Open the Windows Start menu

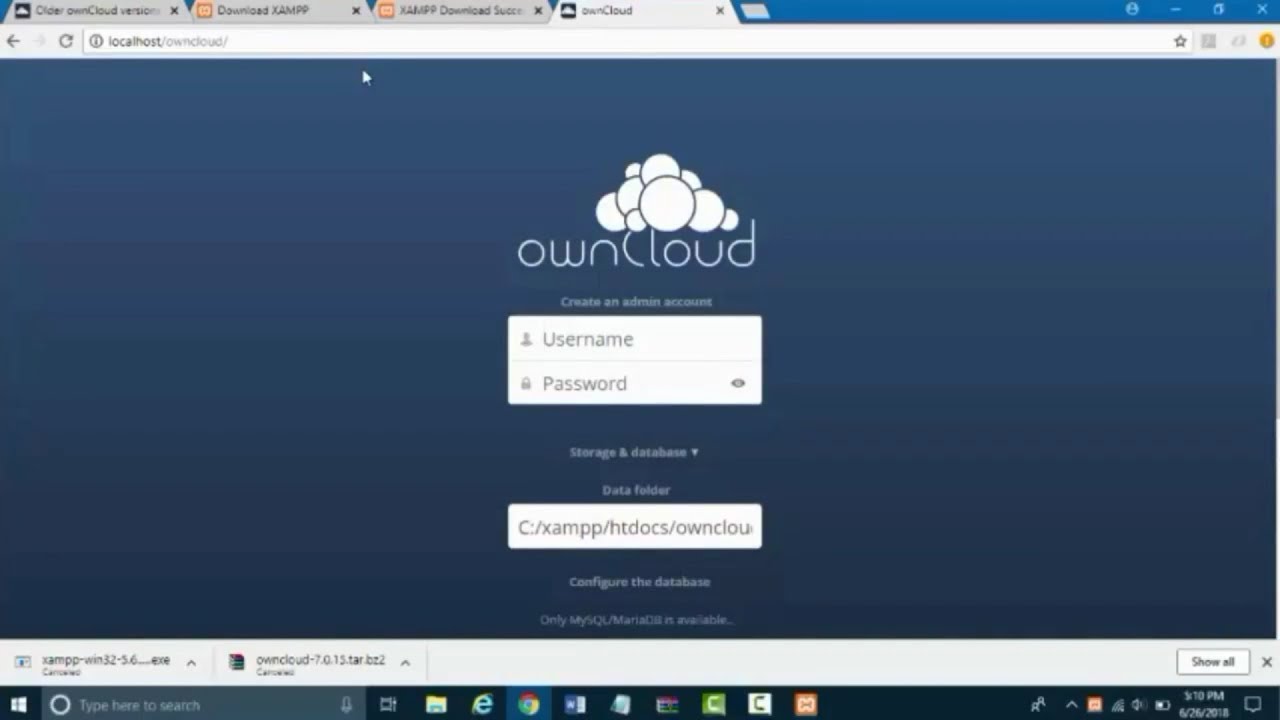(18, 705)
